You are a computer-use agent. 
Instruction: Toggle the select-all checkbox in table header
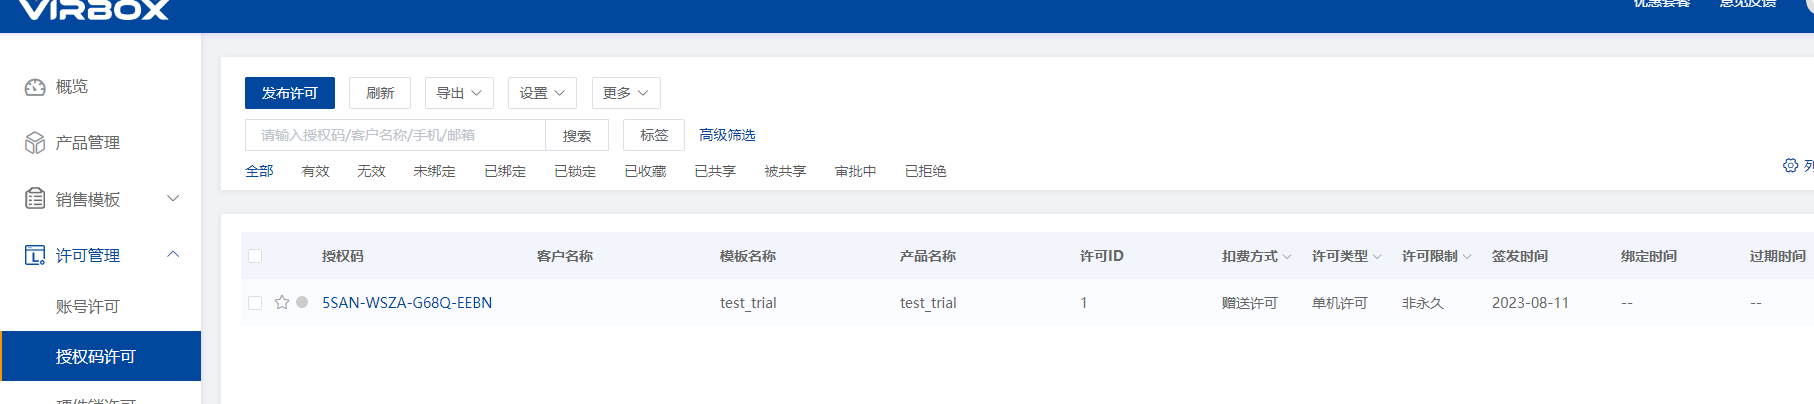tap(255, 256)
